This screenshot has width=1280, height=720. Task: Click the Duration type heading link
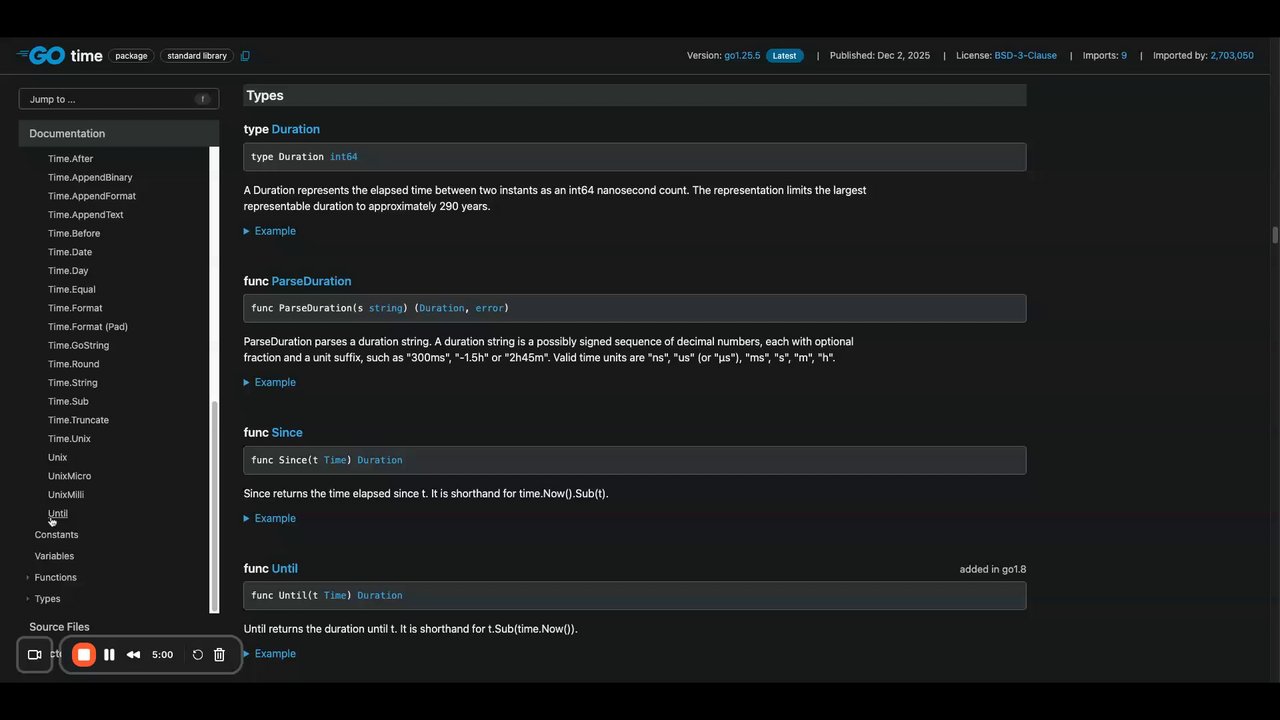pyautogui.click(x=296, y=129)
